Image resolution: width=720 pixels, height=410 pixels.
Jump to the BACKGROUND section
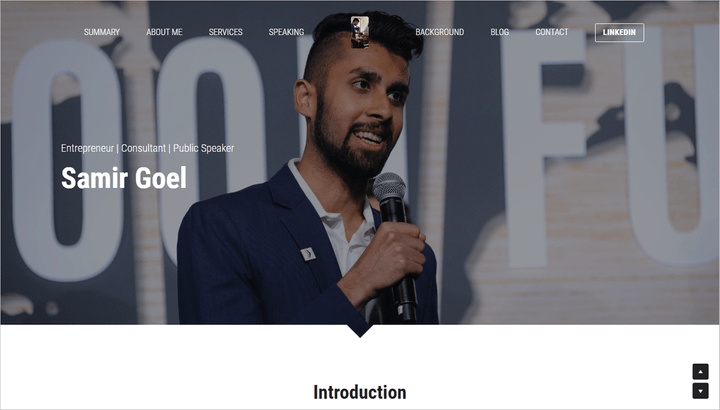click(439, 32)
